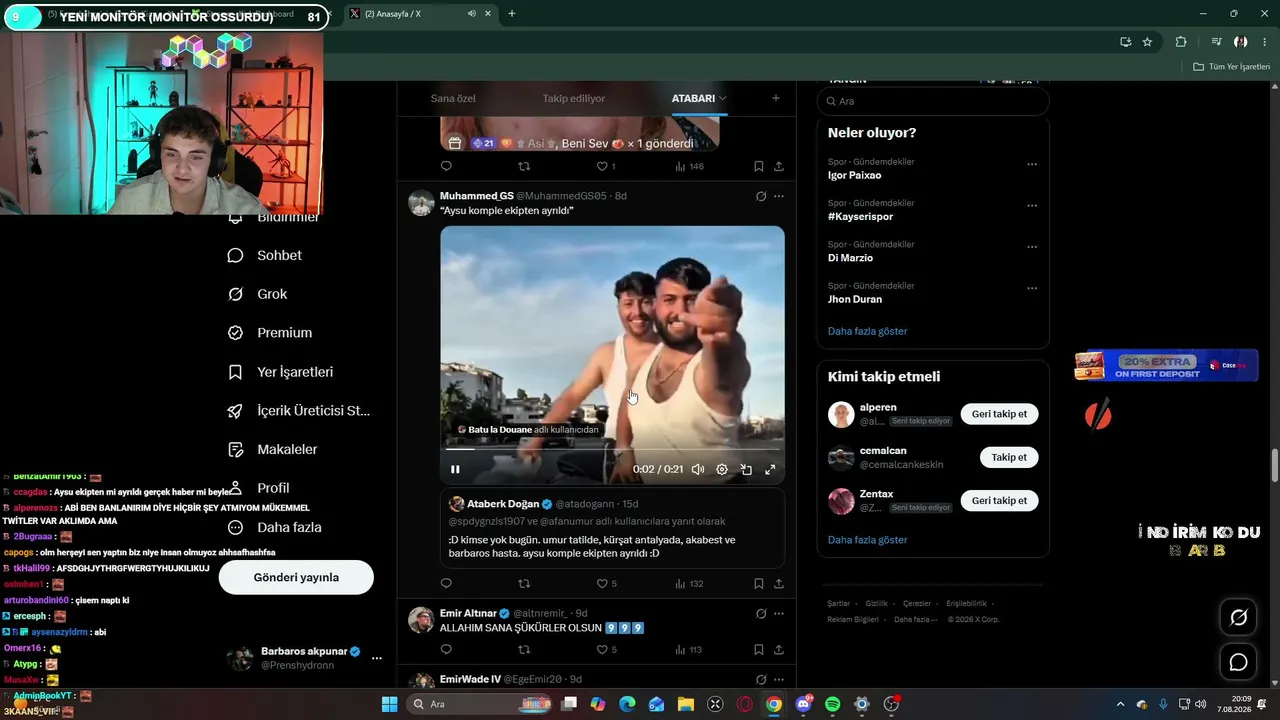Open Chrome's three-dot menu
Image resolution: width=1280 pixels, height=720 pixels.
(x=1264, y=42)
